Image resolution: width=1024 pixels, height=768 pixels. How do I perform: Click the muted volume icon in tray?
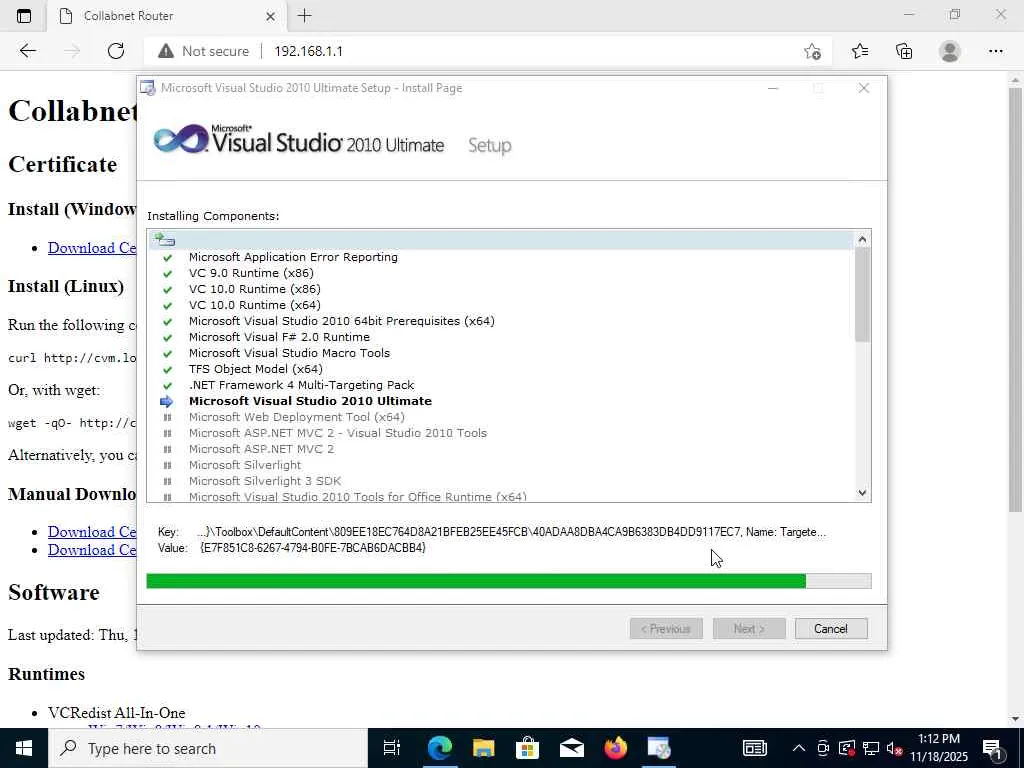[x=895, y=748]
